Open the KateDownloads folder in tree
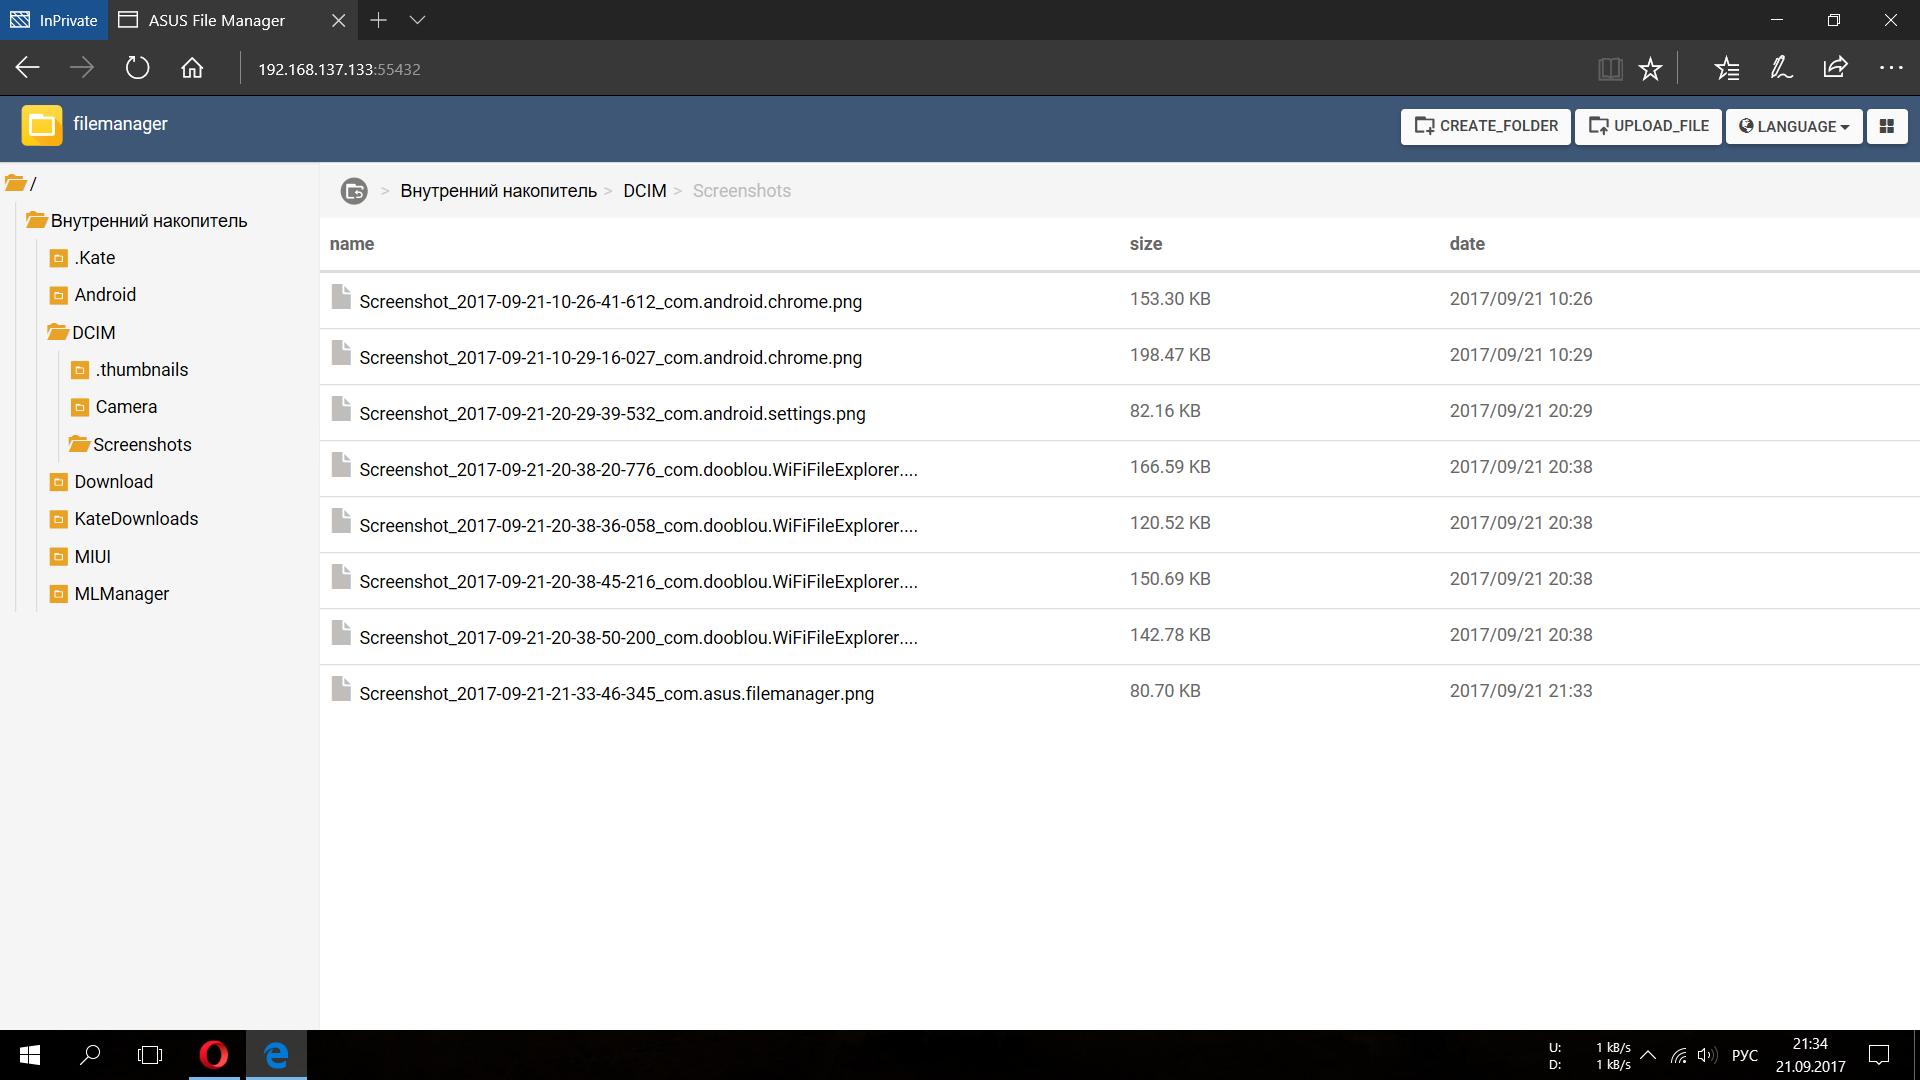 (x=125, y=519)
